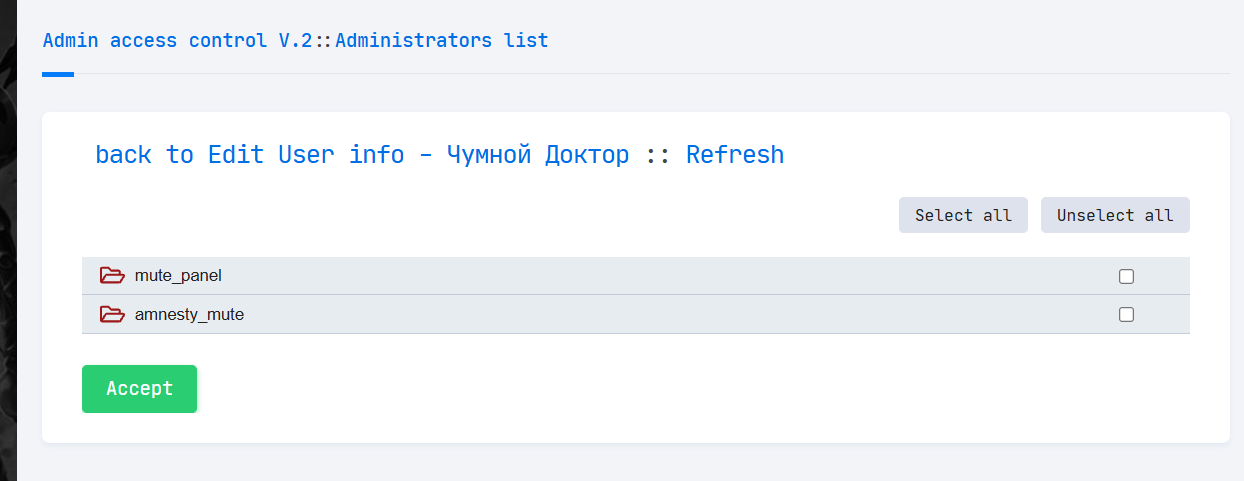The width and height of the screenshot is (1244, 481).
Task: Confirm changes with the green Accept button
Action: coord(139,389)
